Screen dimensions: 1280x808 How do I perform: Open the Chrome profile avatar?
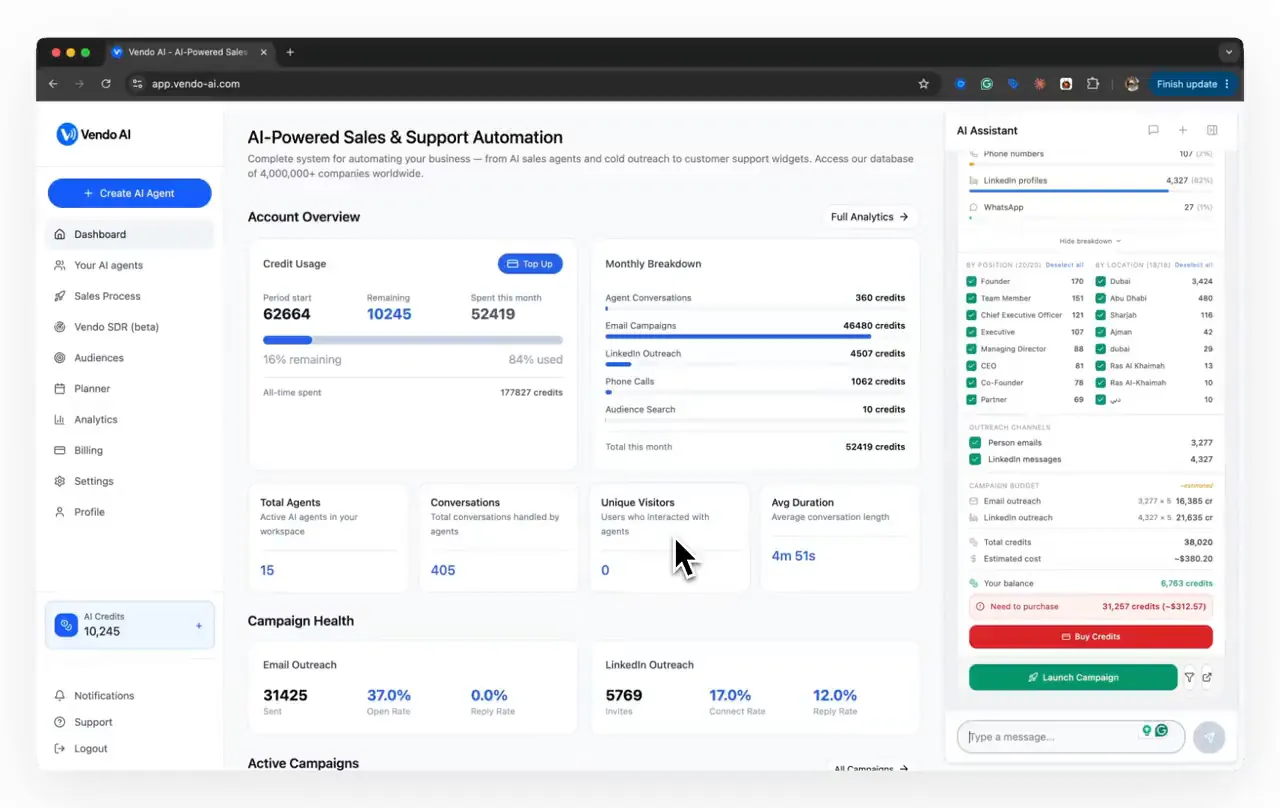pos(1132,84)
